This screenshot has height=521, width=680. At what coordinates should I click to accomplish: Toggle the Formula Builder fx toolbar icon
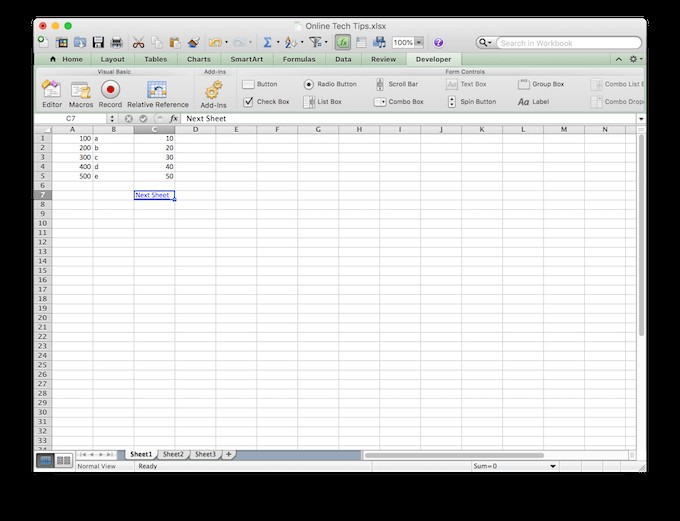click(x=343, y=43)
